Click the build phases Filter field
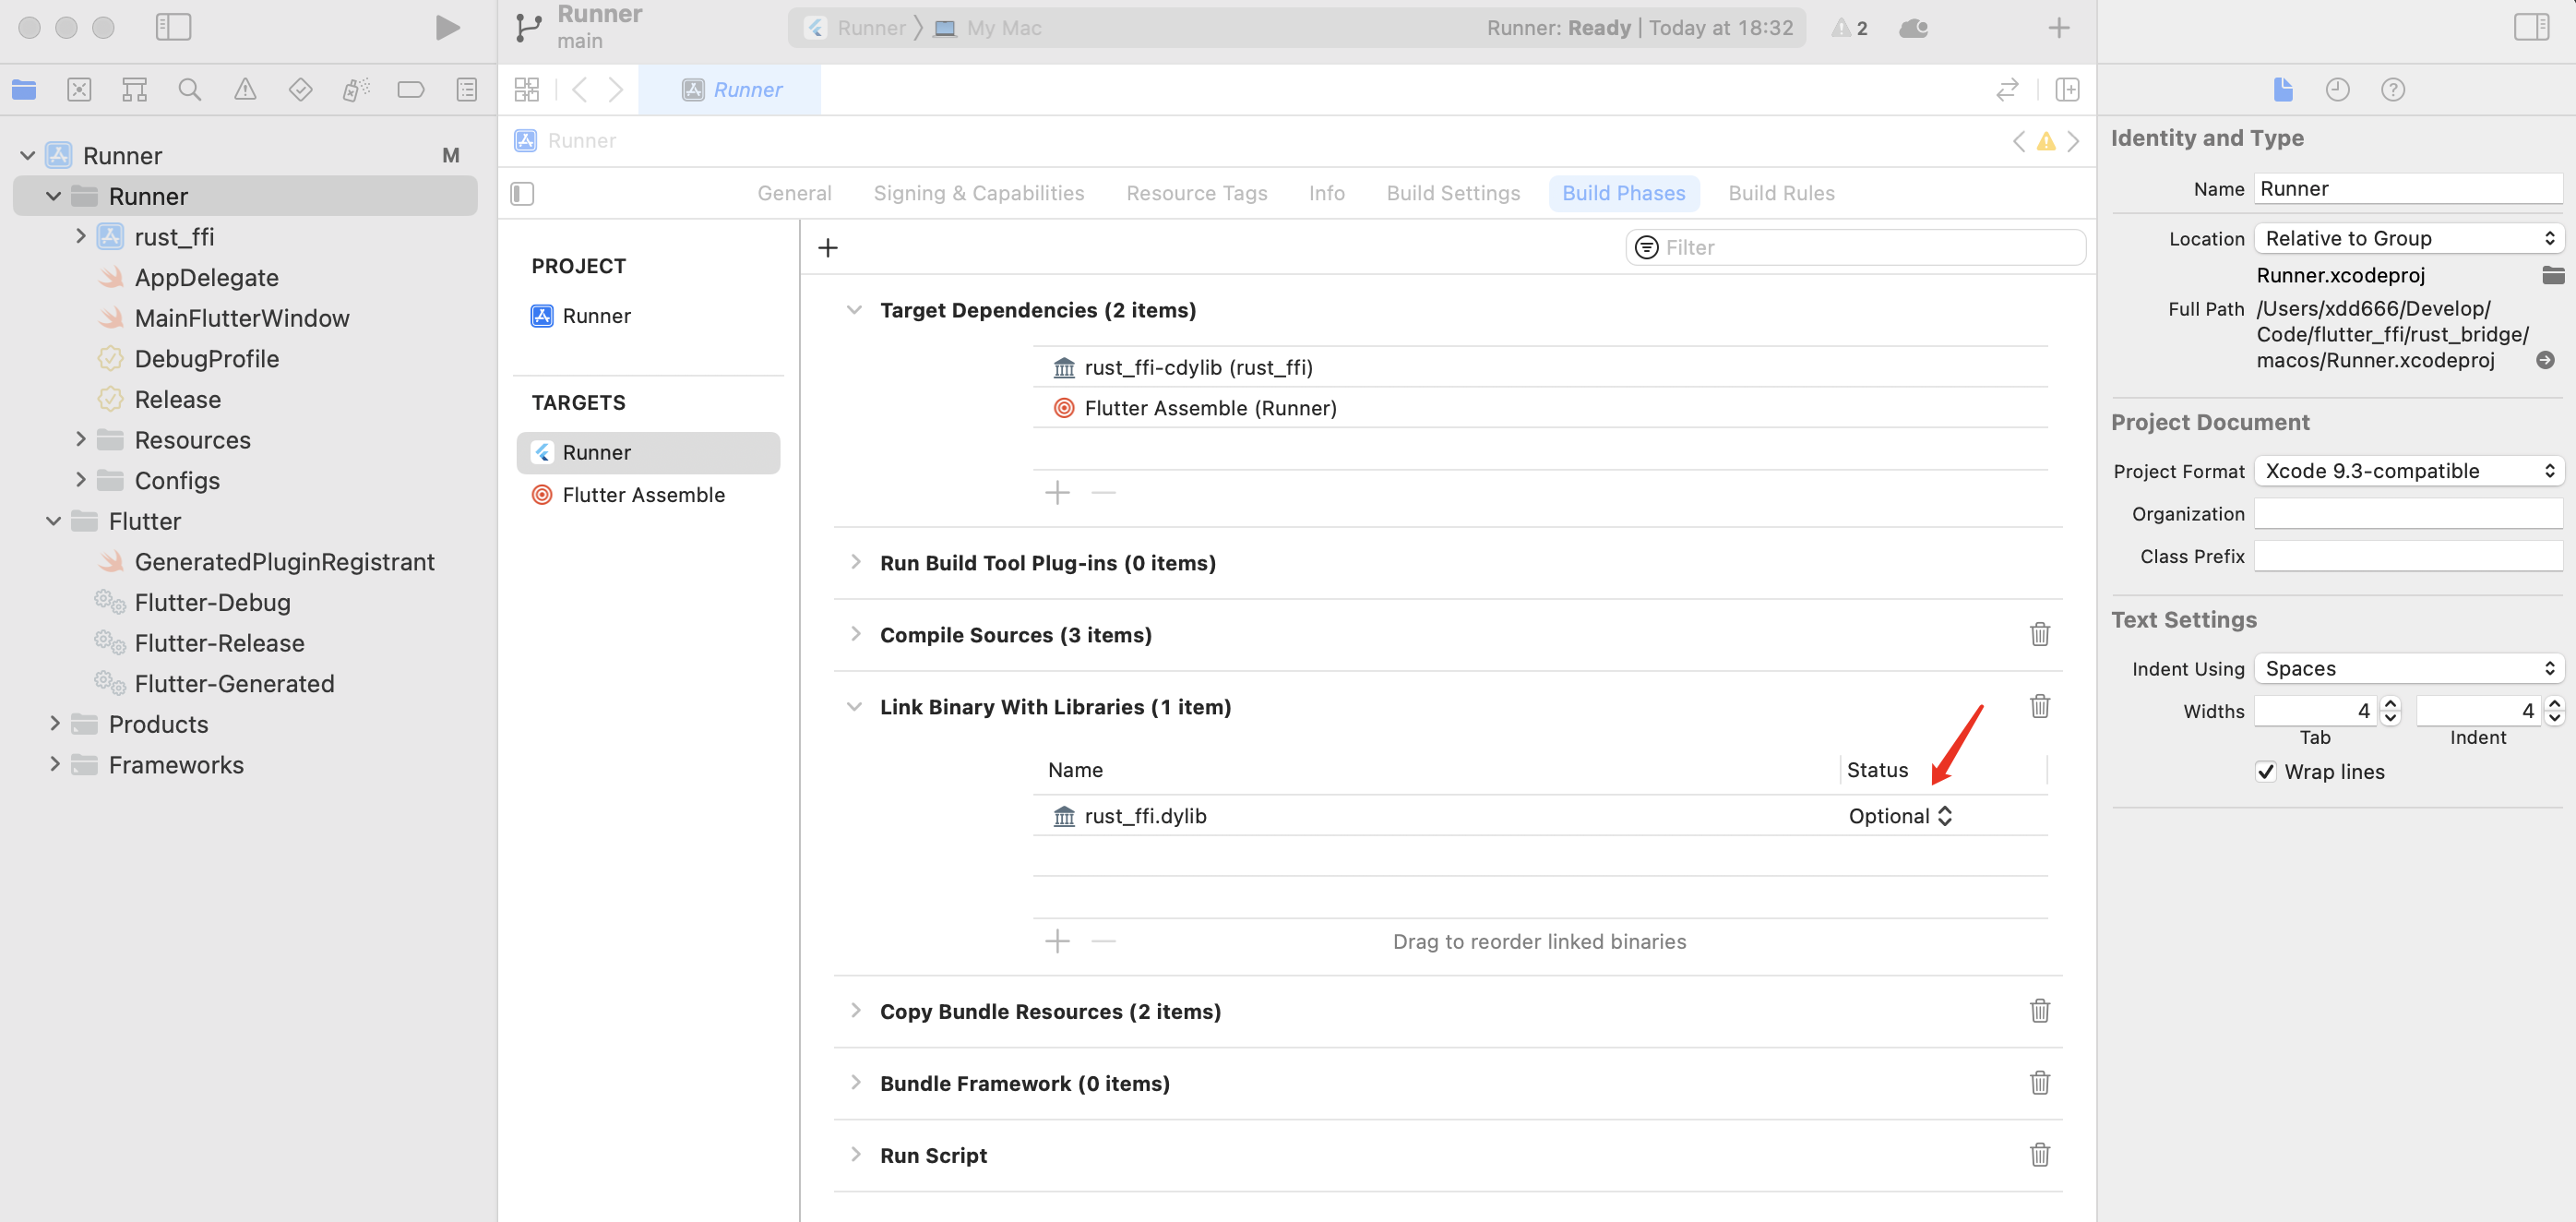2576x1222 pixels. (x=1870, y=247)
